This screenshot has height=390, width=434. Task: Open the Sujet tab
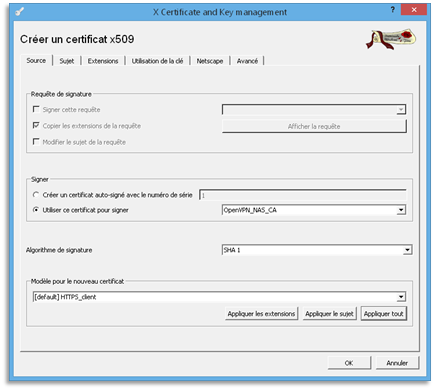tap(67, 61)
